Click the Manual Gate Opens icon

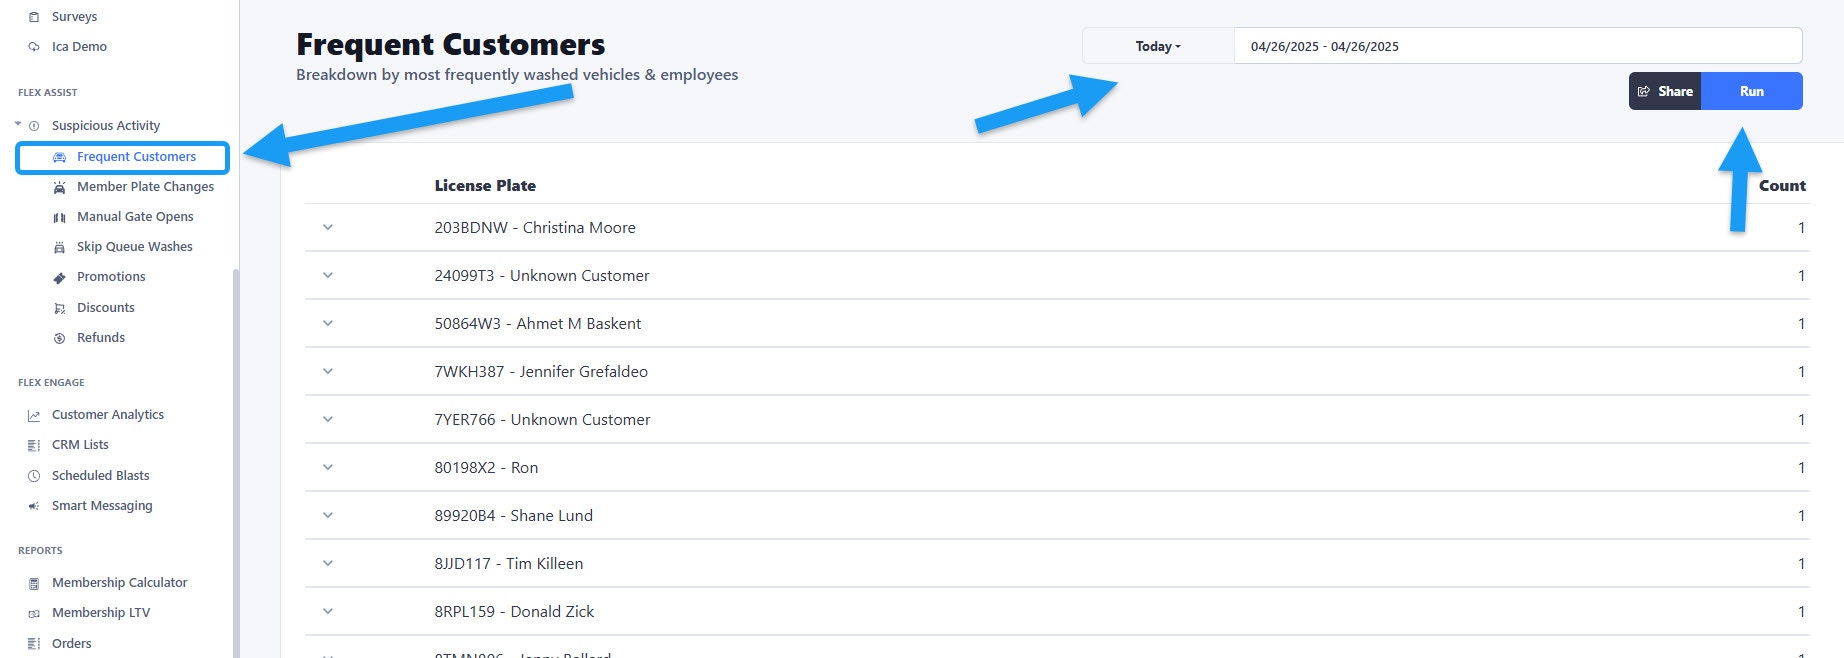click(x=59, y=217)
